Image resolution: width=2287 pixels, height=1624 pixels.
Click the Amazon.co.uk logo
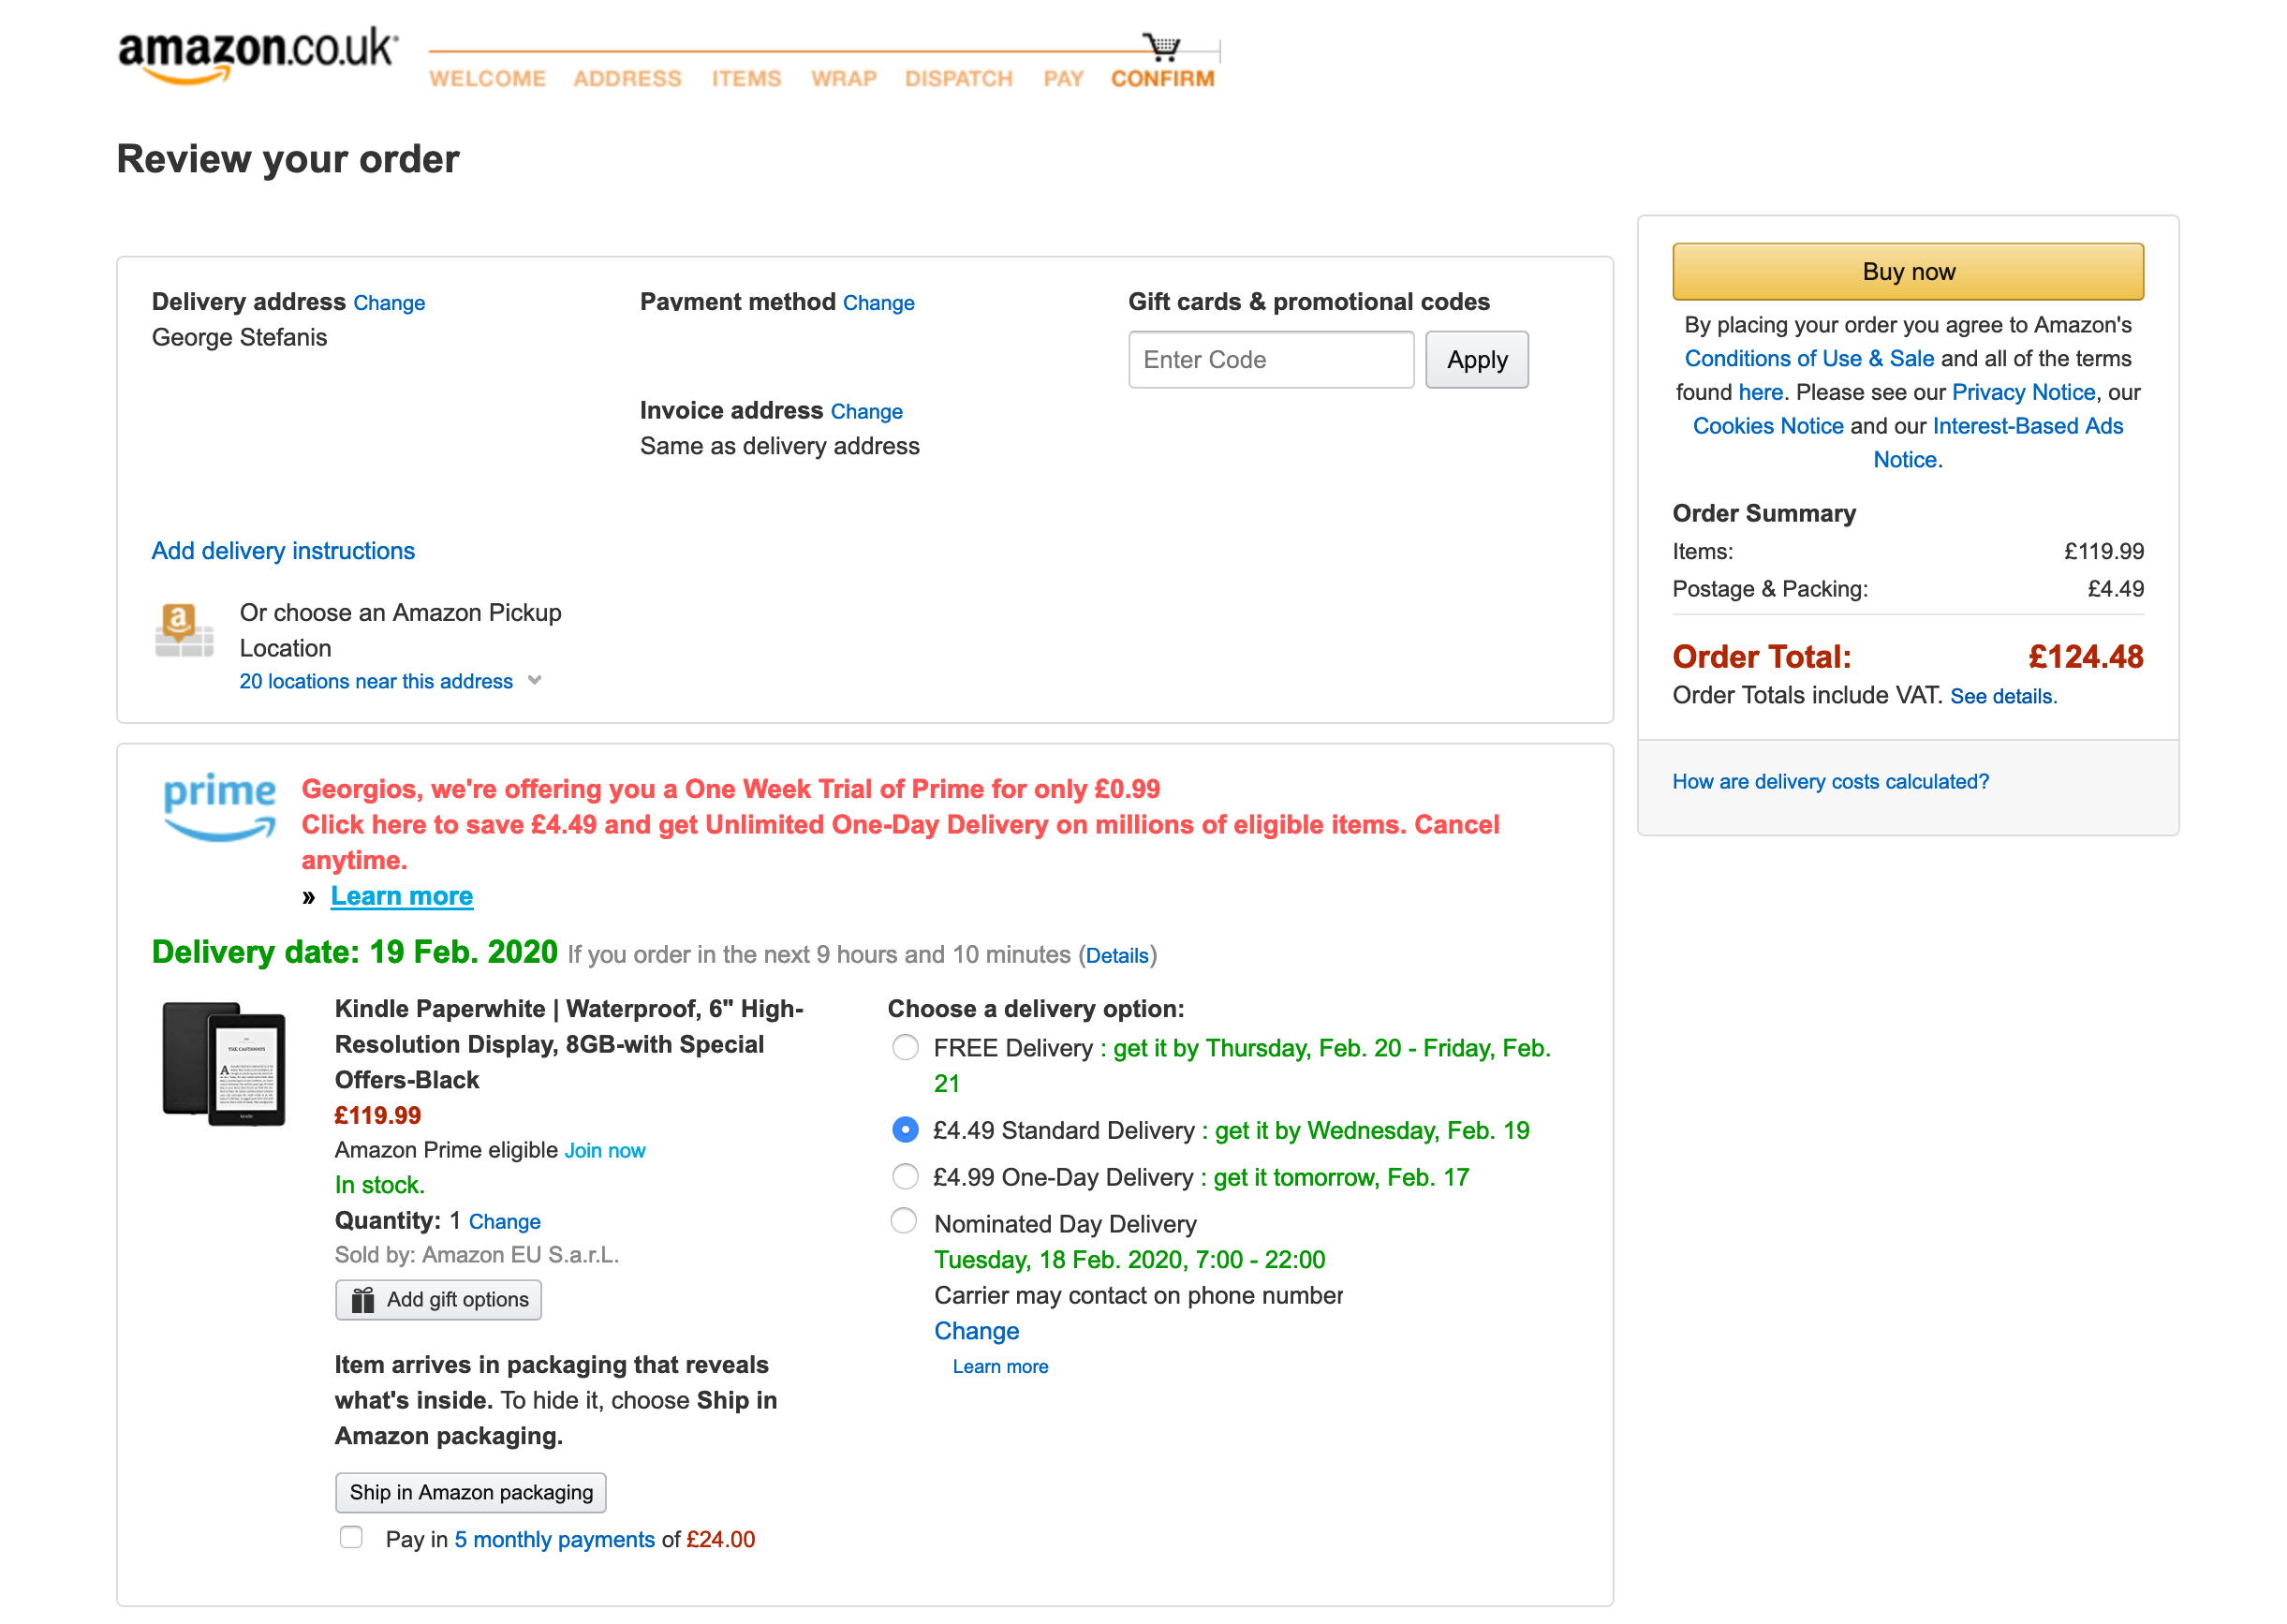click(x=258, y=55)
